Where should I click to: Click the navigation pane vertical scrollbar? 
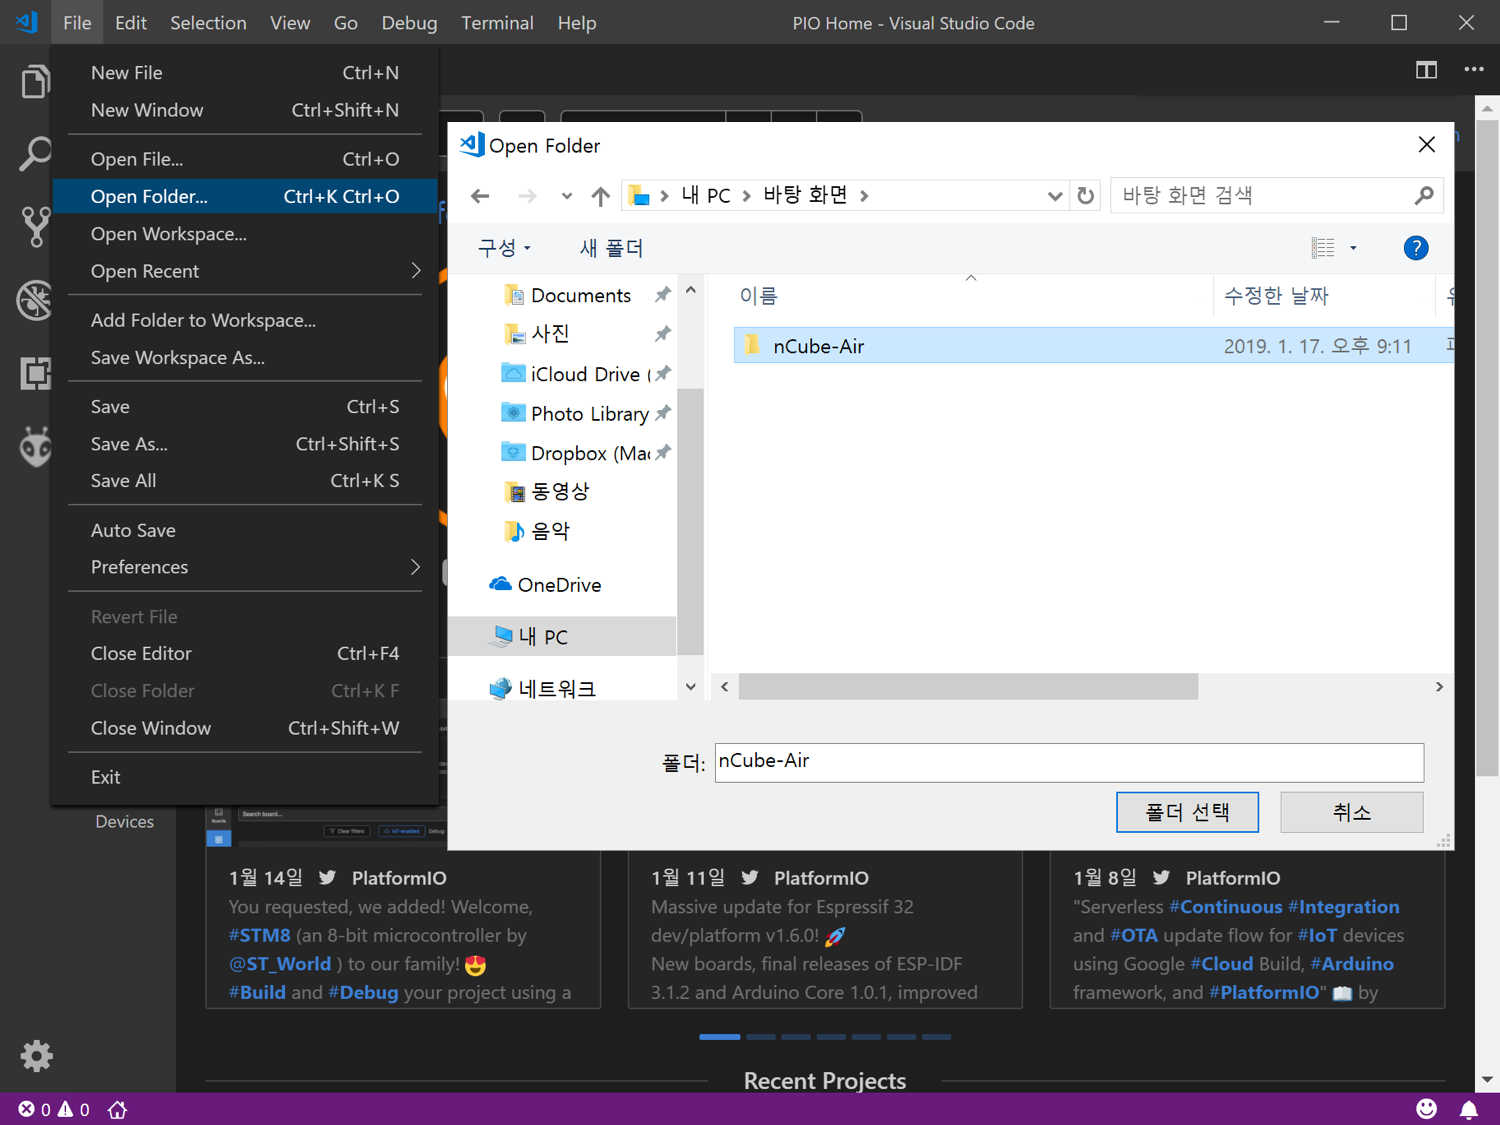point(690,520)
